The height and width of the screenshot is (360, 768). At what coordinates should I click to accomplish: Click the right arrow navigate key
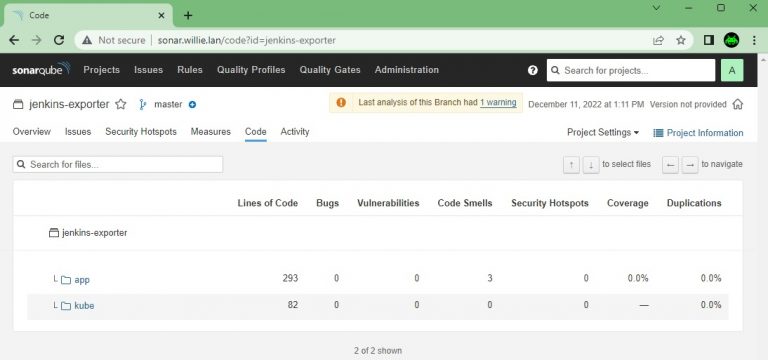coord(690,165)
